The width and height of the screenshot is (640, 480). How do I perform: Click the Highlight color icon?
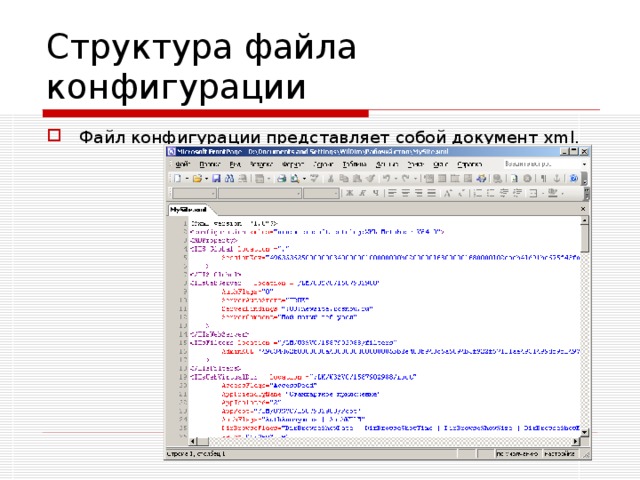point(552,193)
